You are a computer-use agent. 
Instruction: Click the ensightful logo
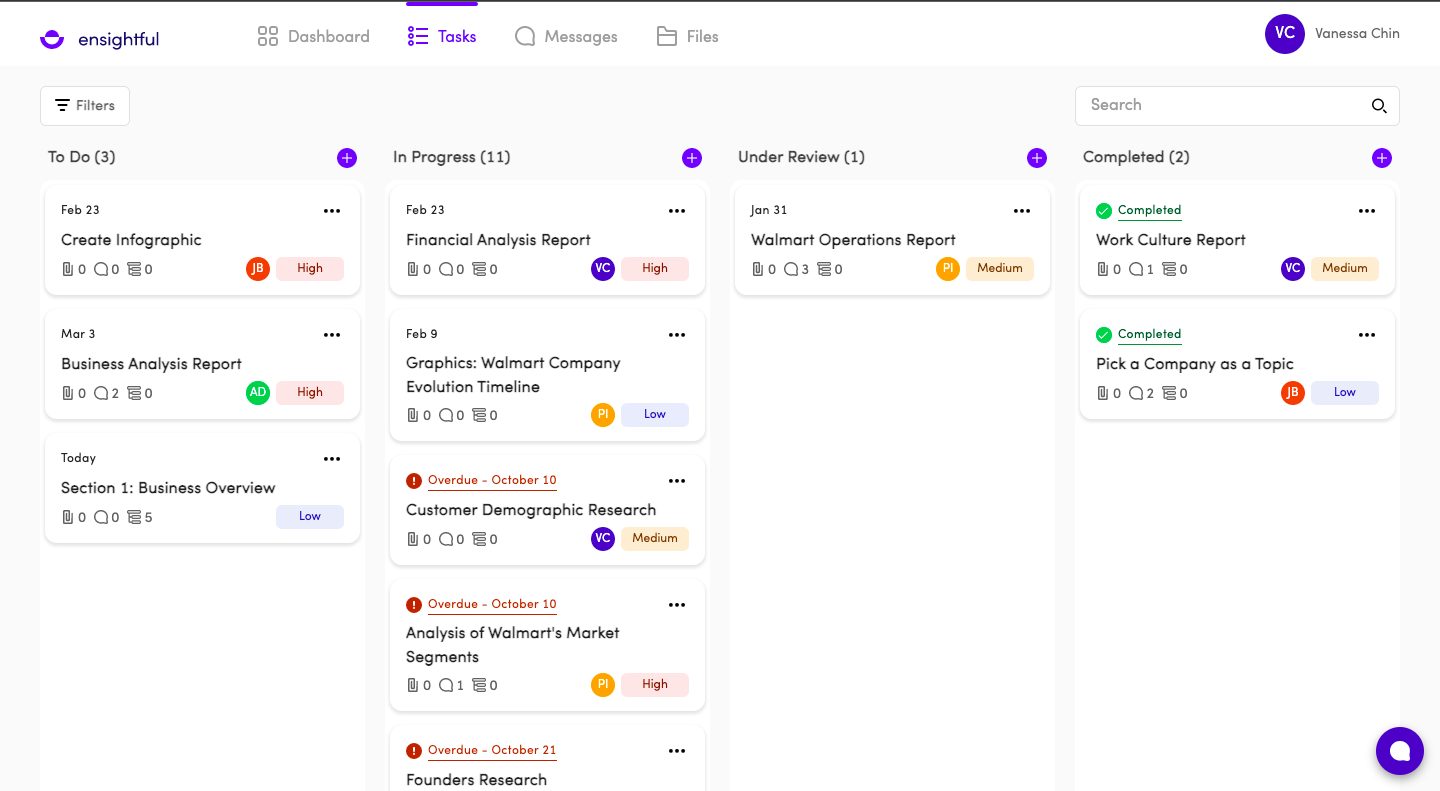point(99,39)
